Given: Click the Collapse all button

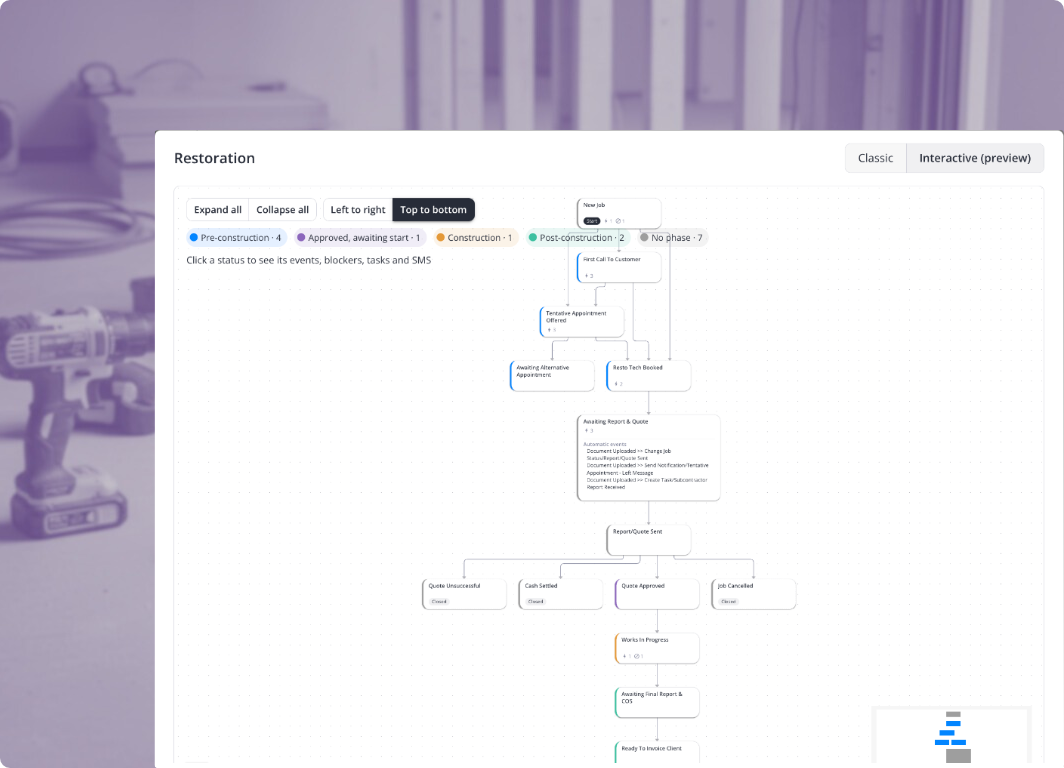Looking at the screenshot, I should point(282,210).
